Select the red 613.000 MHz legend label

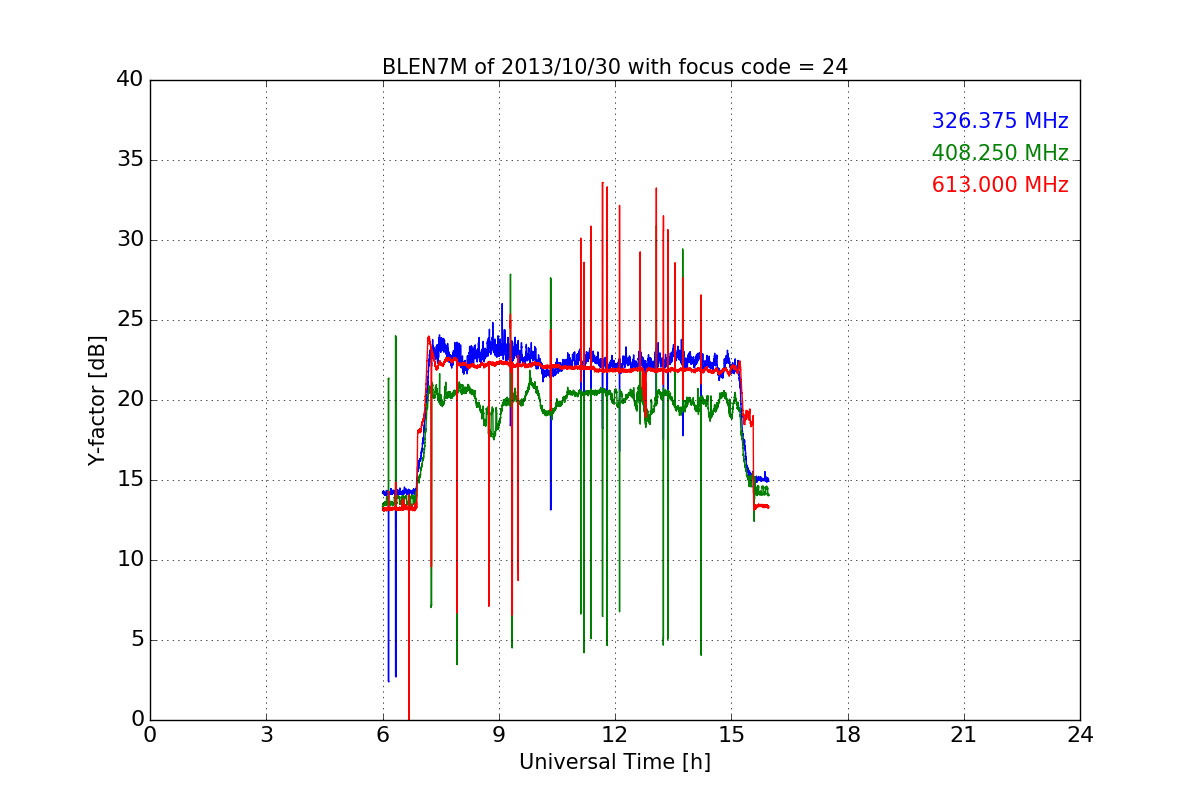pos(1000,185)
